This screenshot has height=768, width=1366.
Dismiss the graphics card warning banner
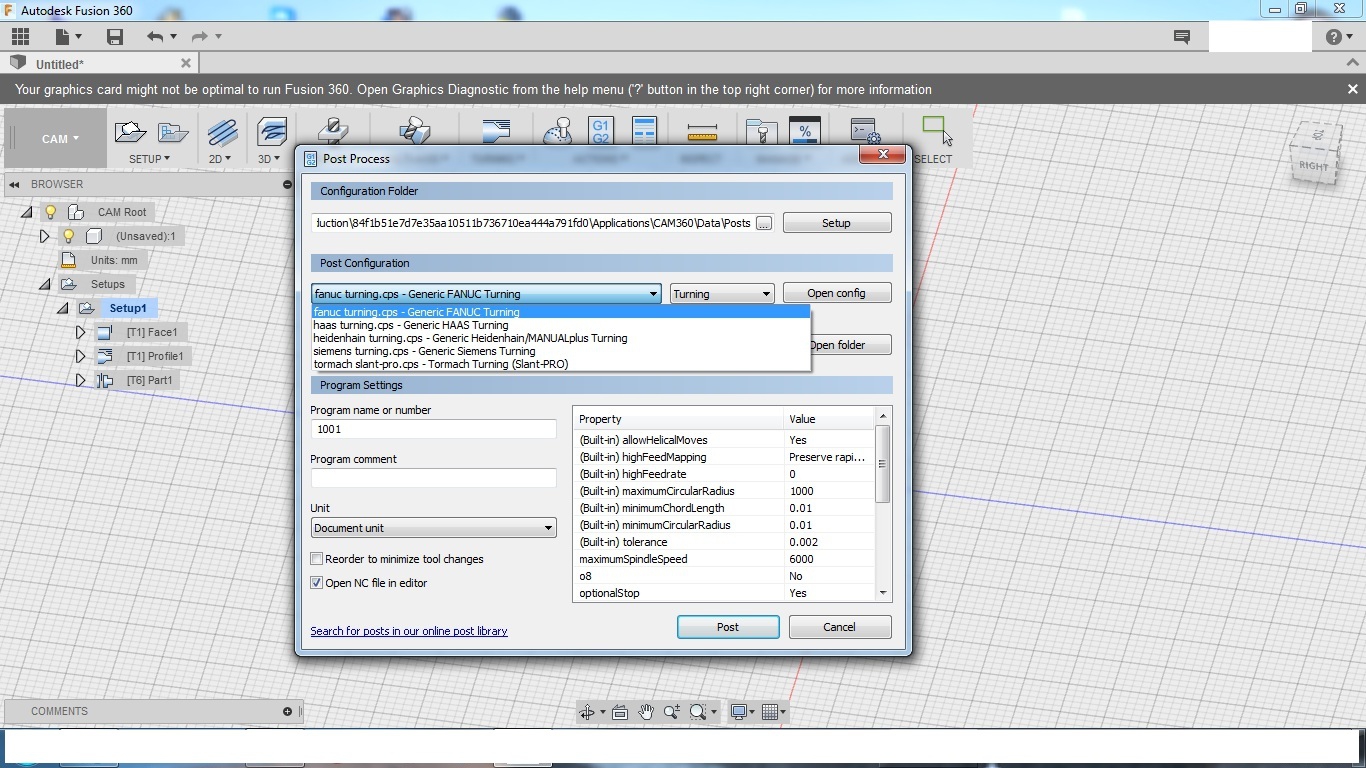[x=1352, y=89]
